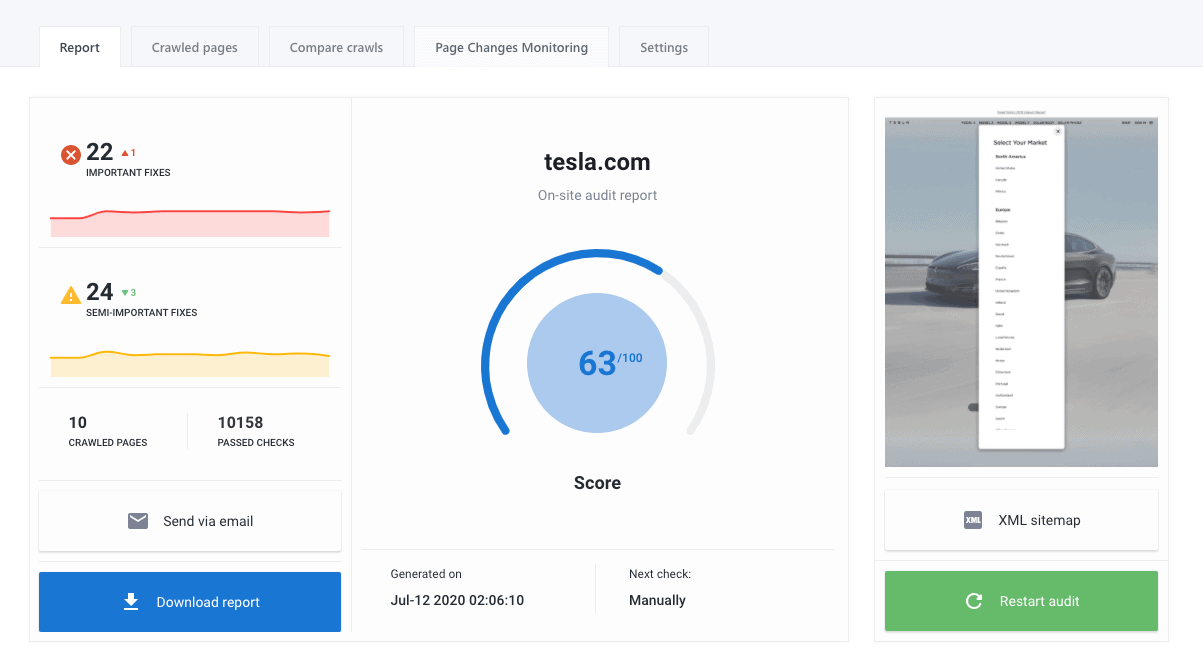Click the red important fixes trend chart

click(190, 223)
